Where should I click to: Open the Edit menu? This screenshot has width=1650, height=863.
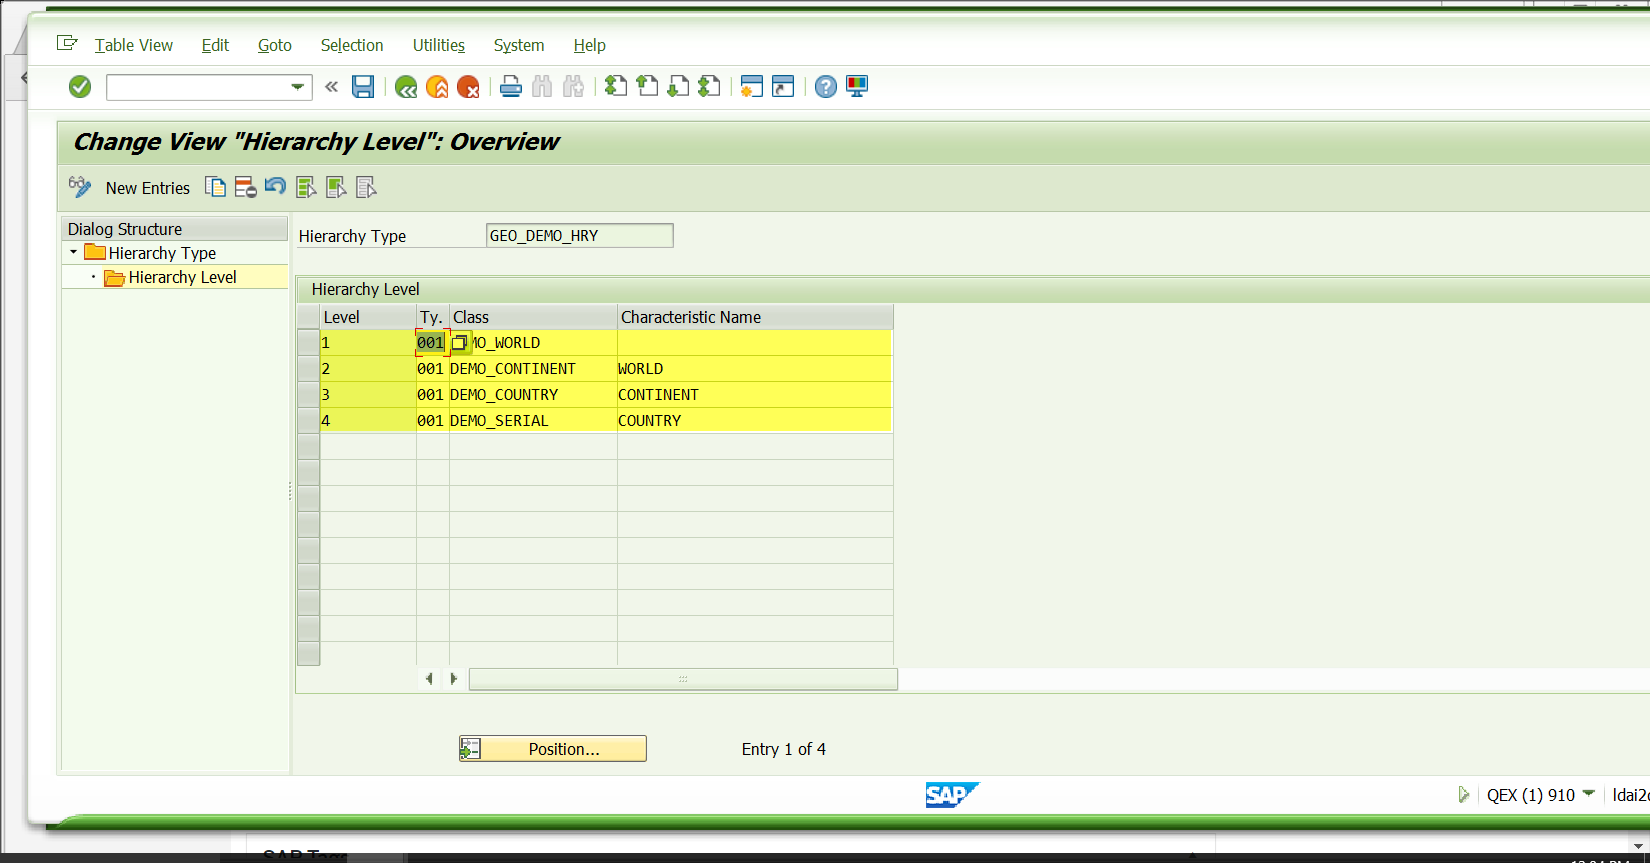215,45
